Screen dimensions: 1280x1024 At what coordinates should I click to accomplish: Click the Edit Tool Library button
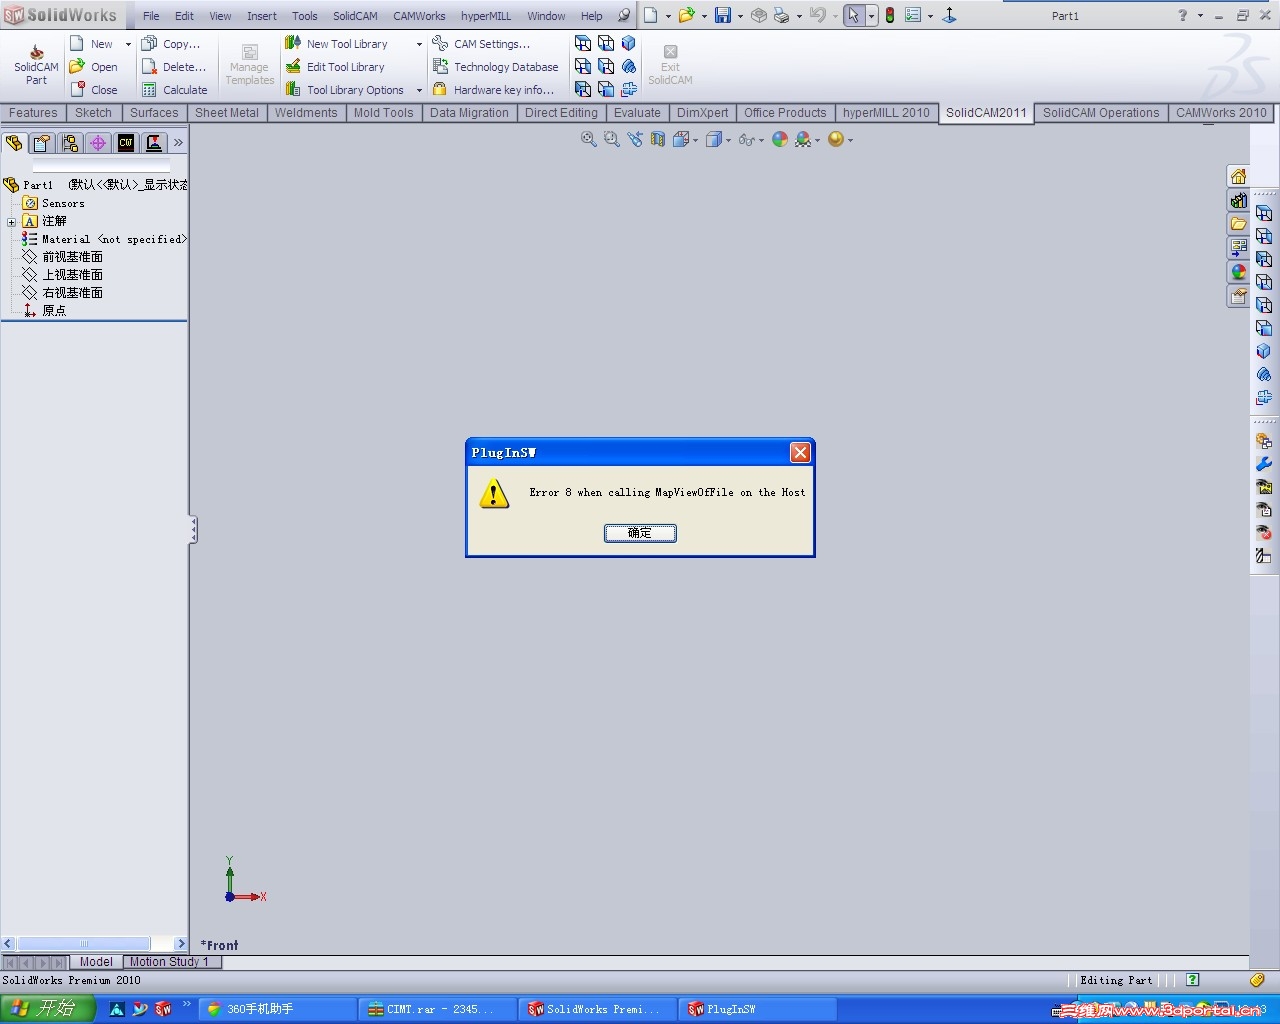coord(335,67)
